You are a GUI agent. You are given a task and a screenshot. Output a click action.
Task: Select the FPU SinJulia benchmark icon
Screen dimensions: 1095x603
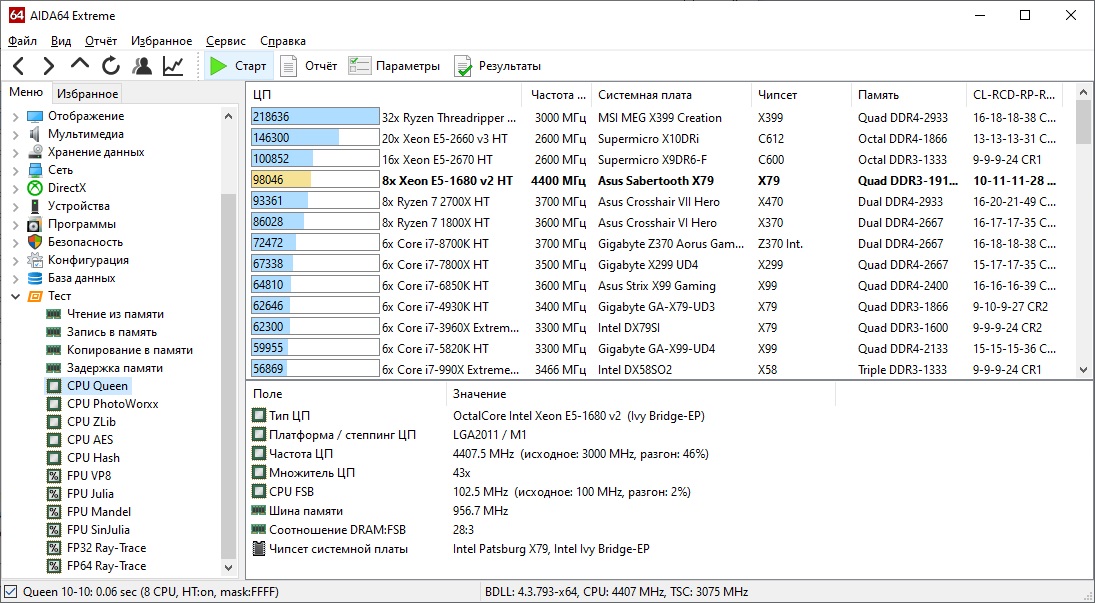(53, 530)
